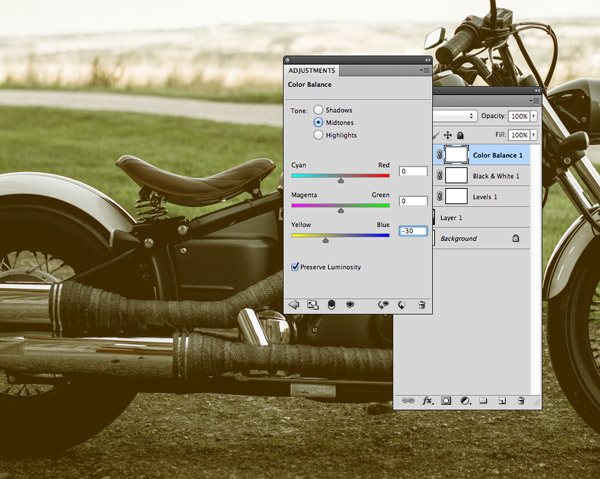Click the Yellow-Blue slider handle
The height and width of the screenshot is (479, 600).
point(325,239)
